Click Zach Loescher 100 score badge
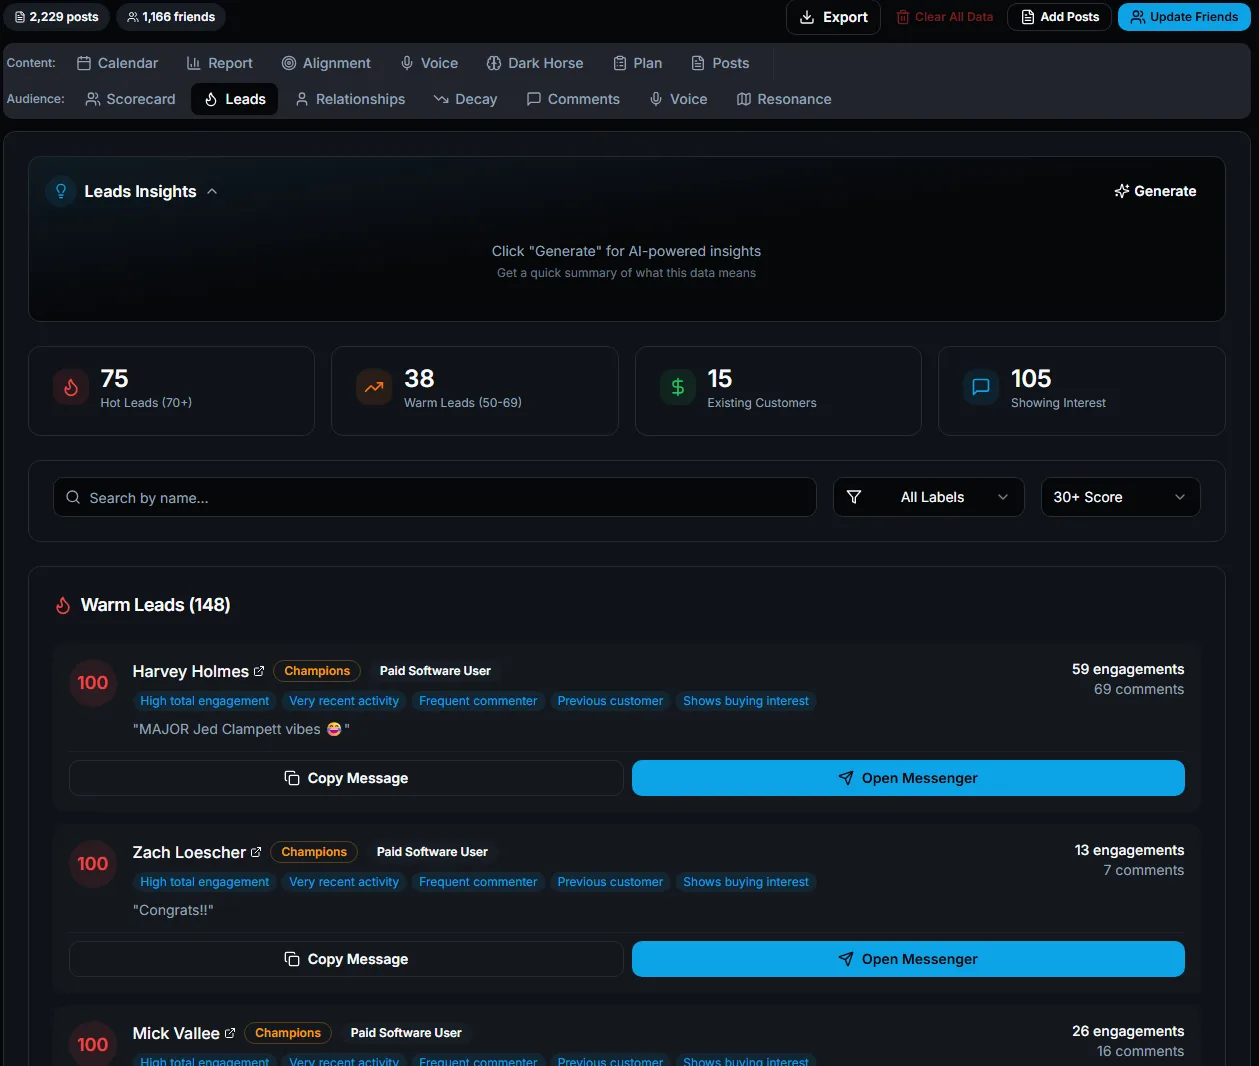The image size is (1259, 1066). click(x=93, y=864)
